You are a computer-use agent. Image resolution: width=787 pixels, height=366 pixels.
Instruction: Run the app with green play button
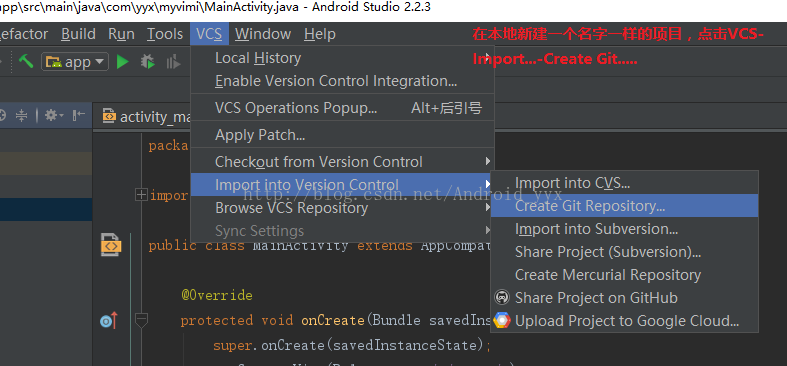tap(122, 62)
